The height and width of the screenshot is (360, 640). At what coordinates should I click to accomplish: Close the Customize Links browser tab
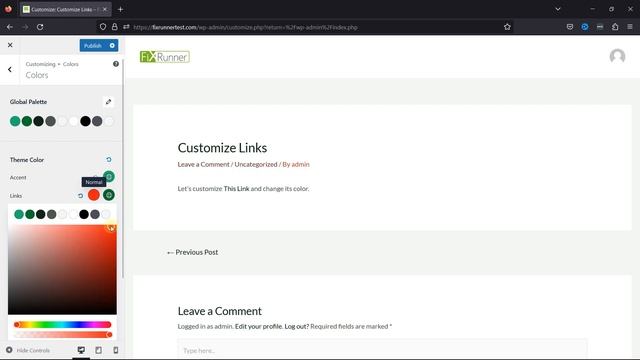click(104, 9)
